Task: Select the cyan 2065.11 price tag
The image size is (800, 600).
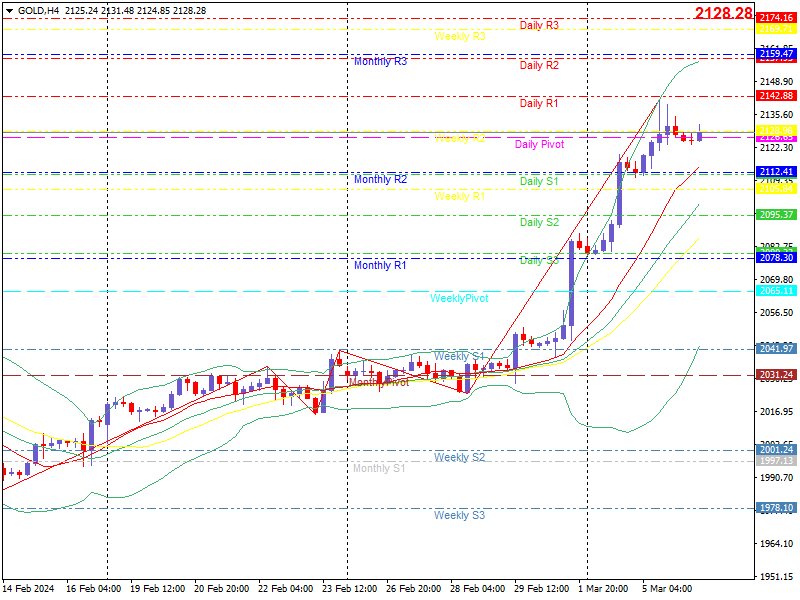Action: [776, 291]
